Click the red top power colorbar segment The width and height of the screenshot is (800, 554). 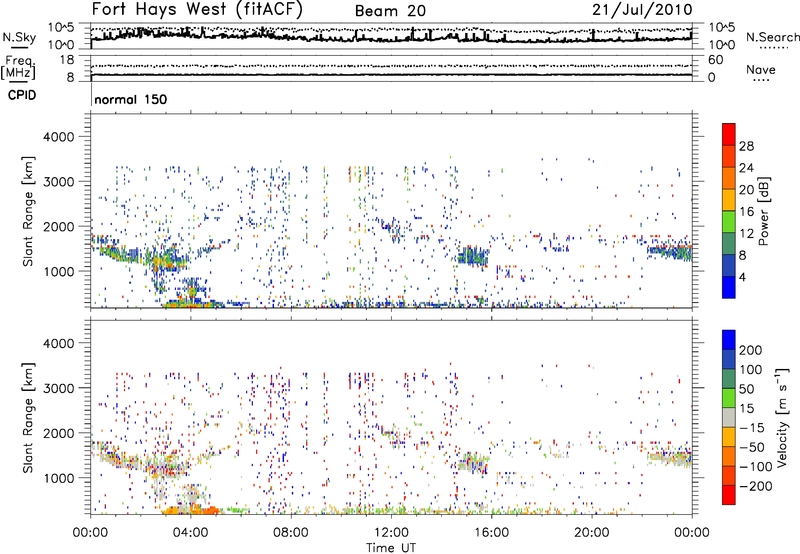pyautogui.click(x=729, y=134)
